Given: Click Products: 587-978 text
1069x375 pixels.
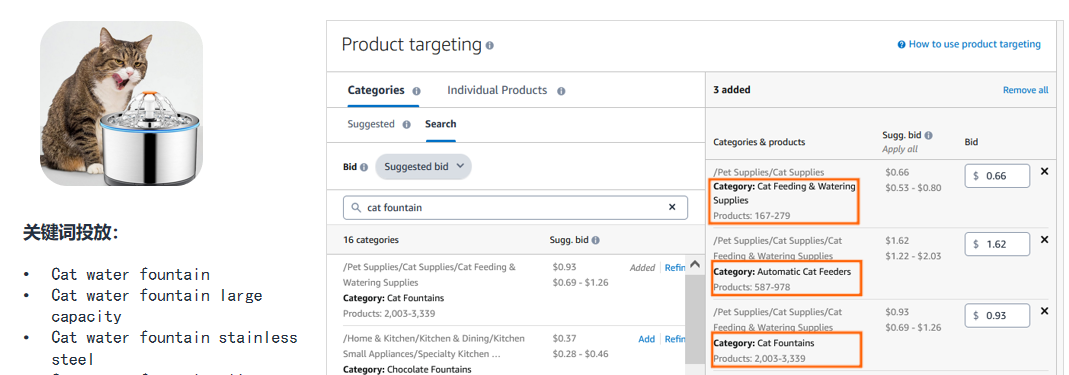Looking at the screenshot, I should [x=751, y=287].
